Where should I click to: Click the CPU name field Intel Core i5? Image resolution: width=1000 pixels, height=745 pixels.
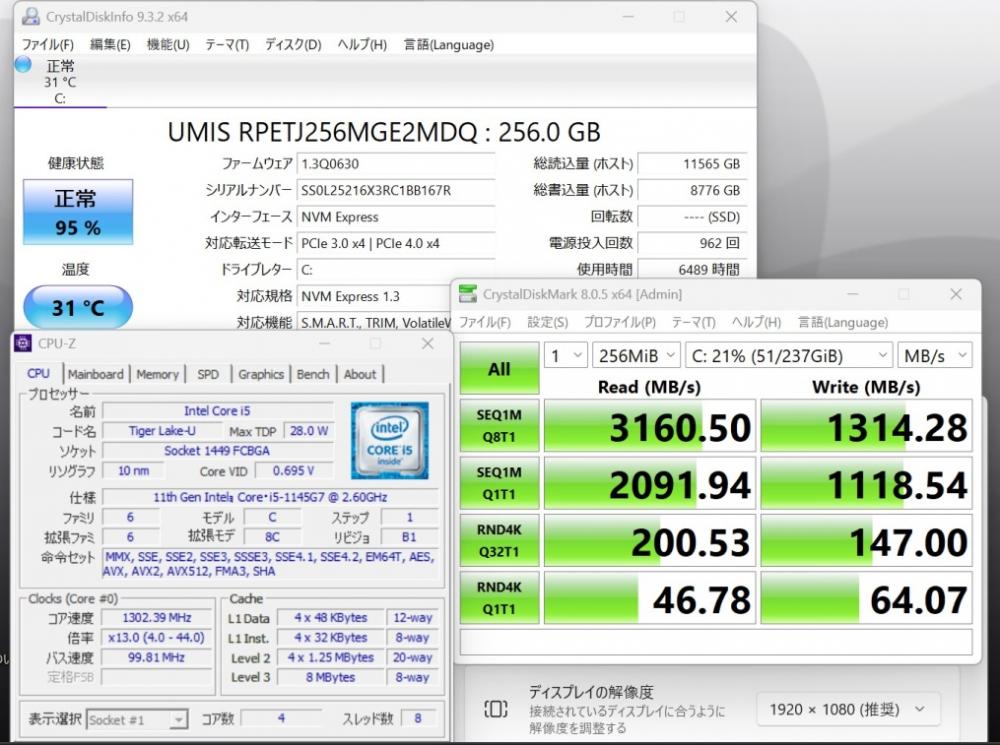point(217,411)
